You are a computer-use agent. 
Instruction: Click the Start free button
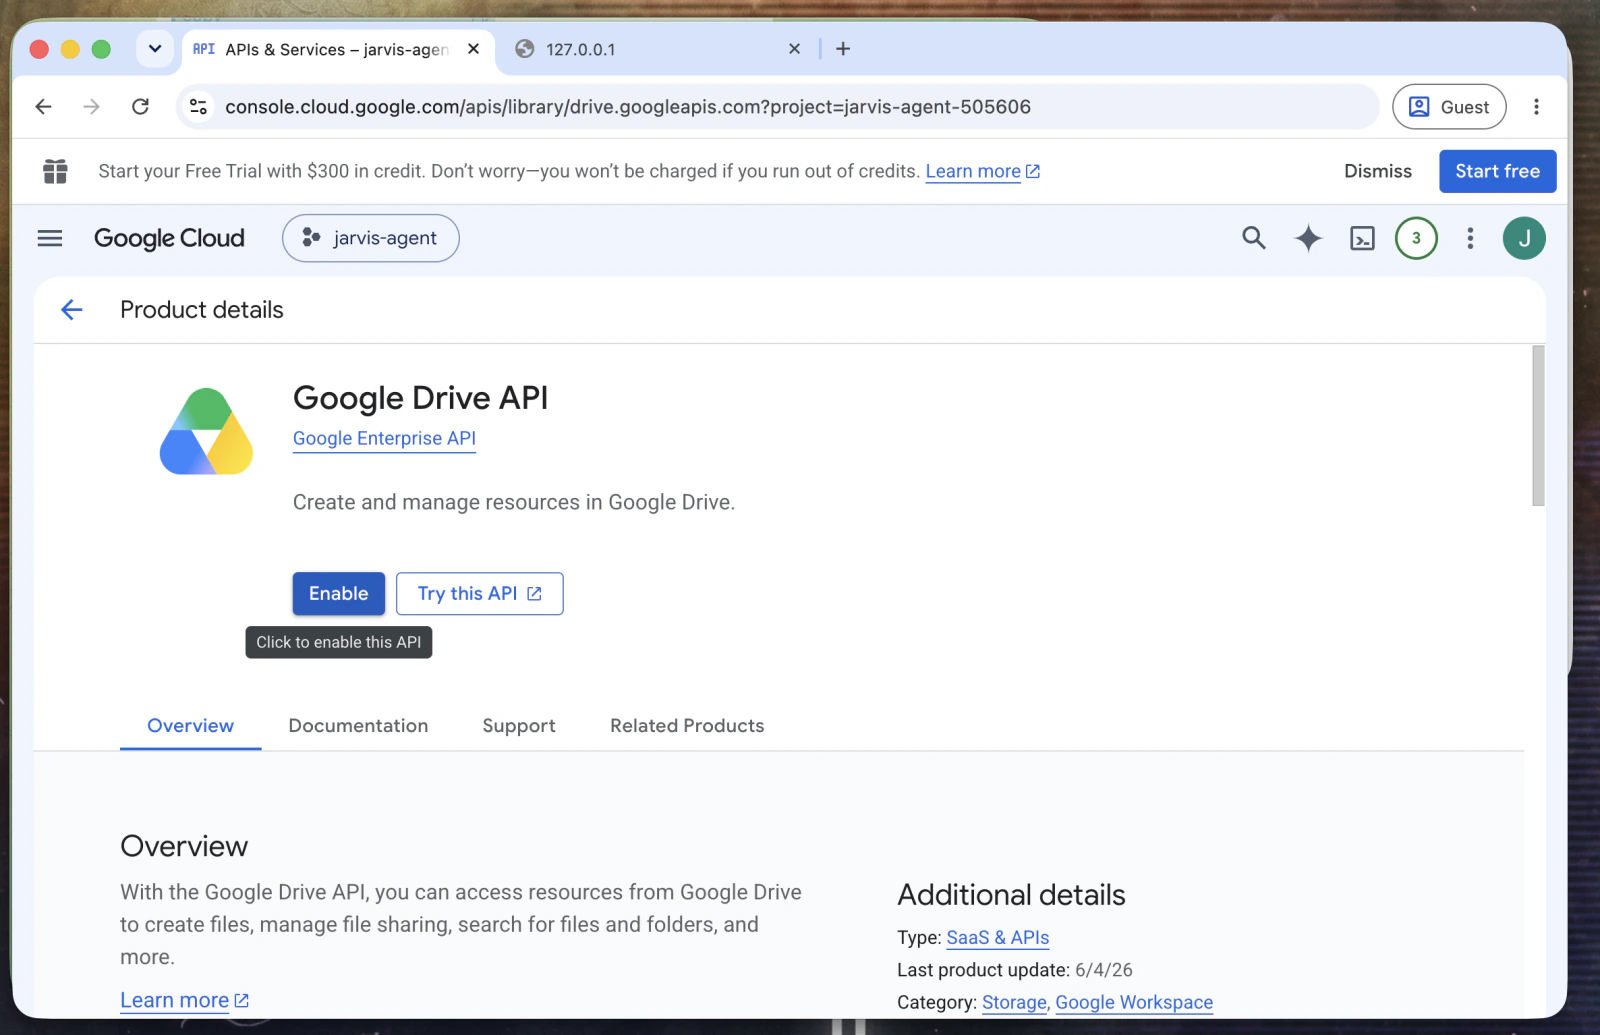tap(1497, 171)
